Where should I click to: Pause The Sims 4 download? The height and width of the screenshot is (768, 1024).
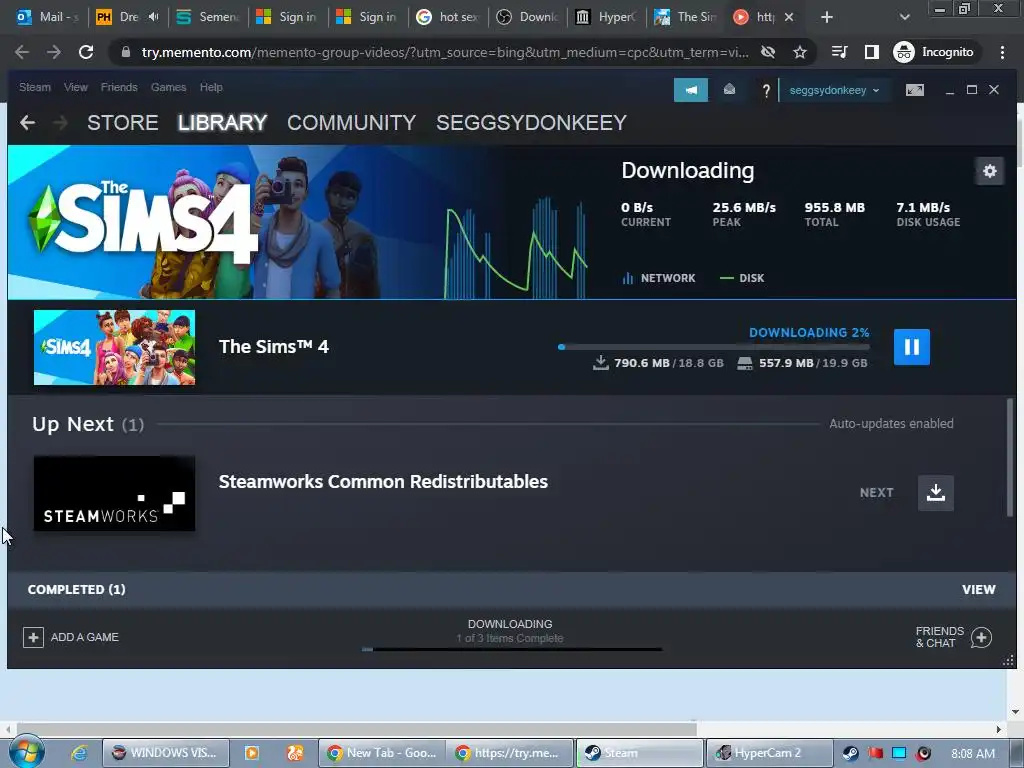(911, 347)
